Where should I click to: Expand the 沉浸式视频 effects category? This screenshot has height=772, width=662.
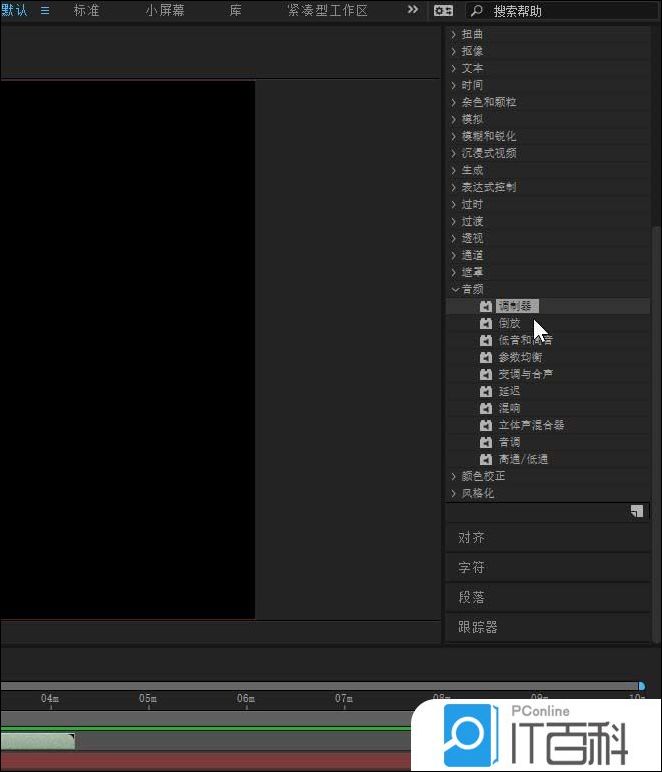454,153
